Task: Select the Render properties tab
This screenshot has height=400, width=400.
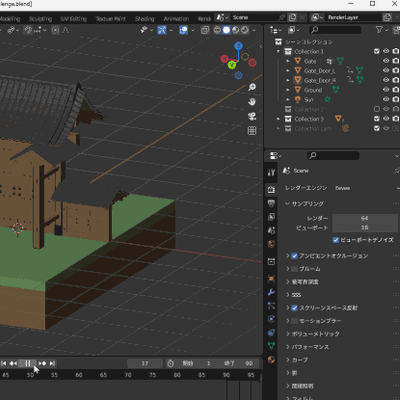Action: pyautogui.click(x=271, y=190)
